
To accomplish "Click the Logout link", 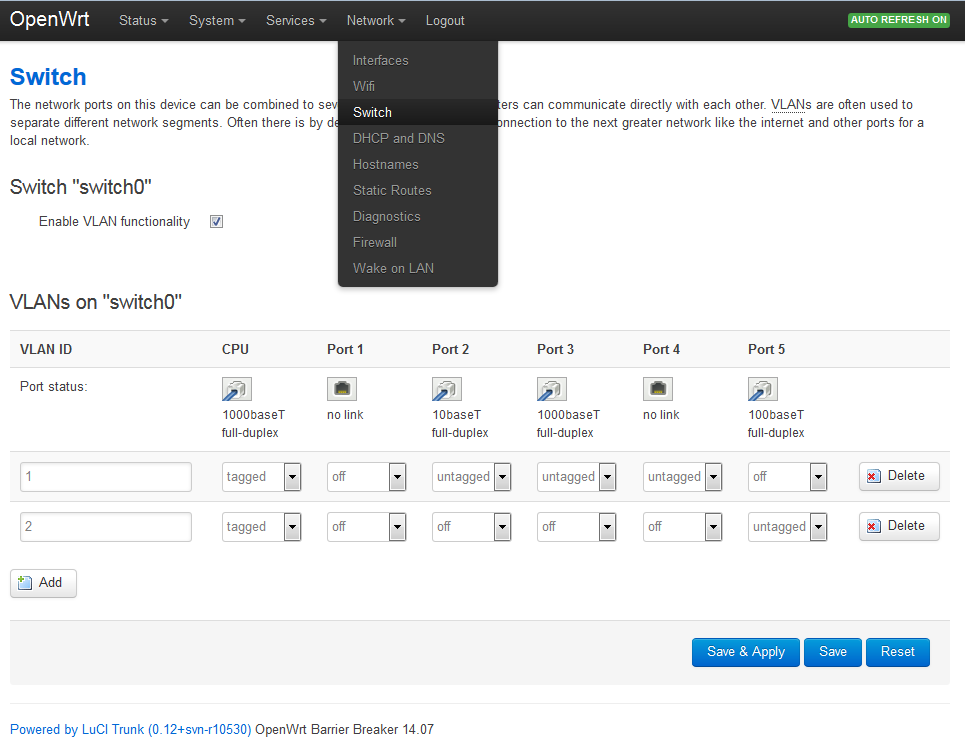I will (x=445, y=20).
